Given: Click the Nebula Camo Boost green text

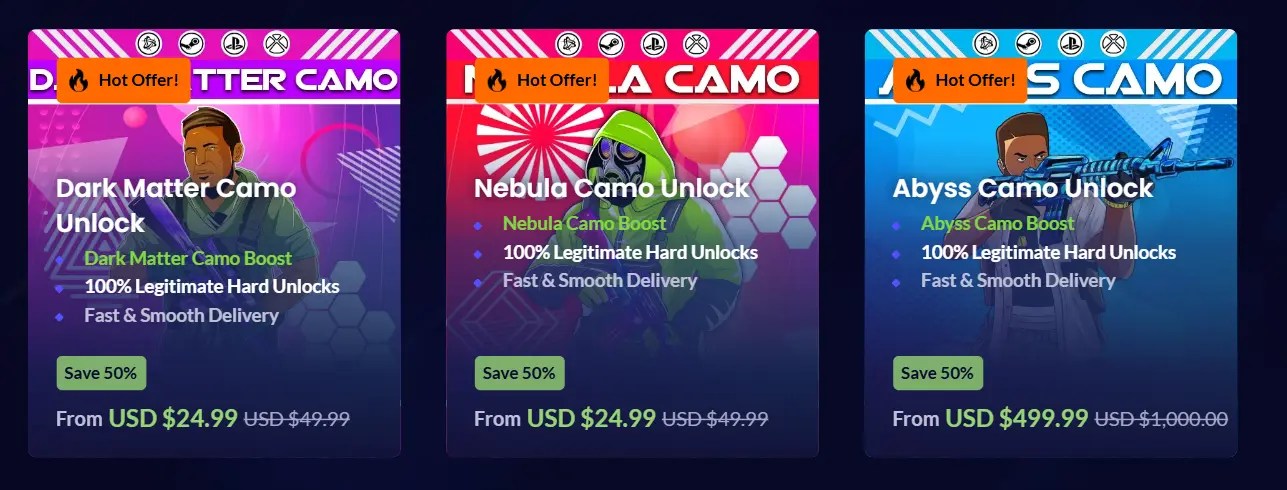Looking at the screenshot, I should tap(584, 223).
